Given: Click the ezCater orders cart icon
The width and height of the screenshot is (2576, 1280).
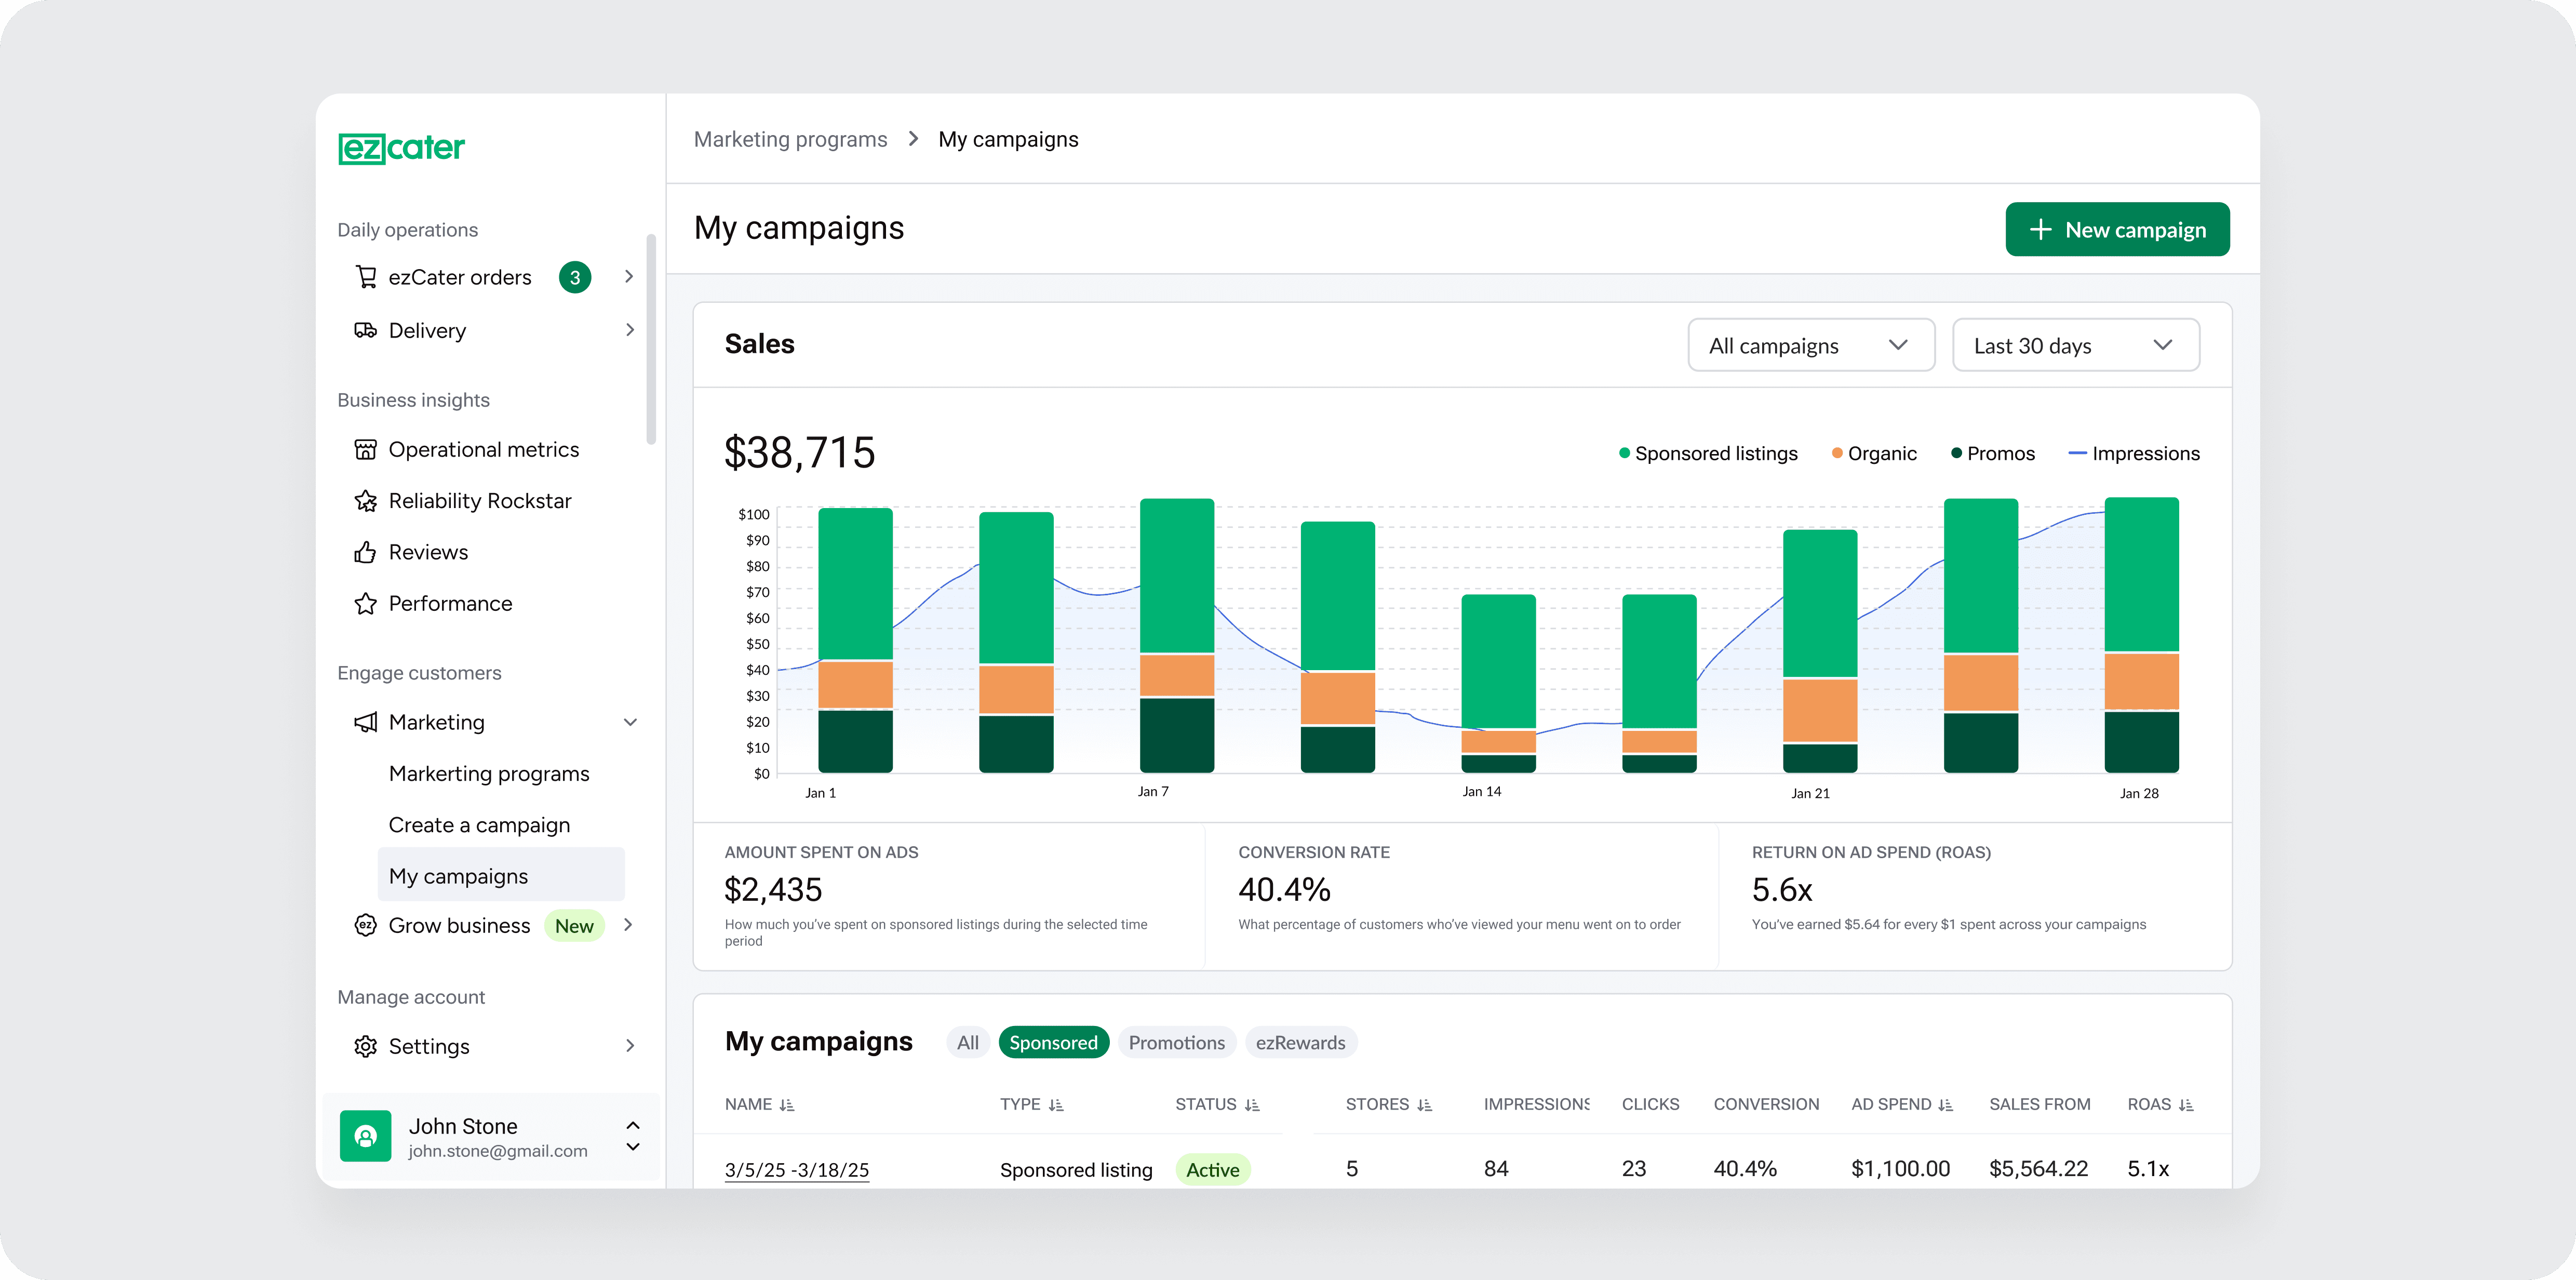Looking at the screenshot, I should pos(366,277).
